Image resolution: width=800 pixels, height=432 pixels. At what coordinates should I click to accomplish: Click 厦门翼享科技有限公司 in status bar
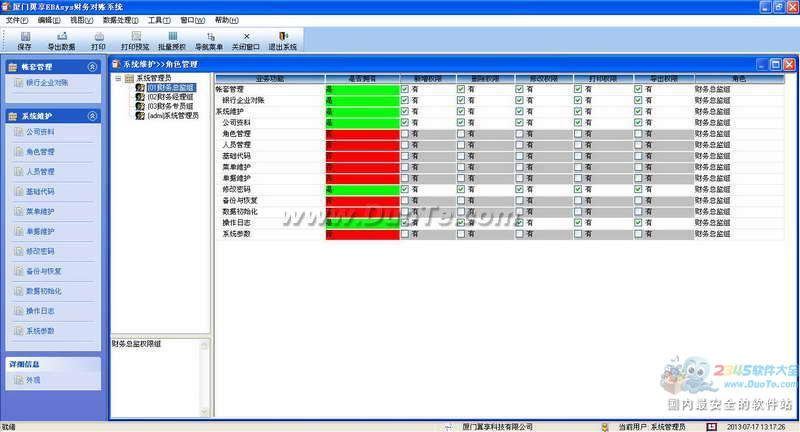tap(497, 427)
